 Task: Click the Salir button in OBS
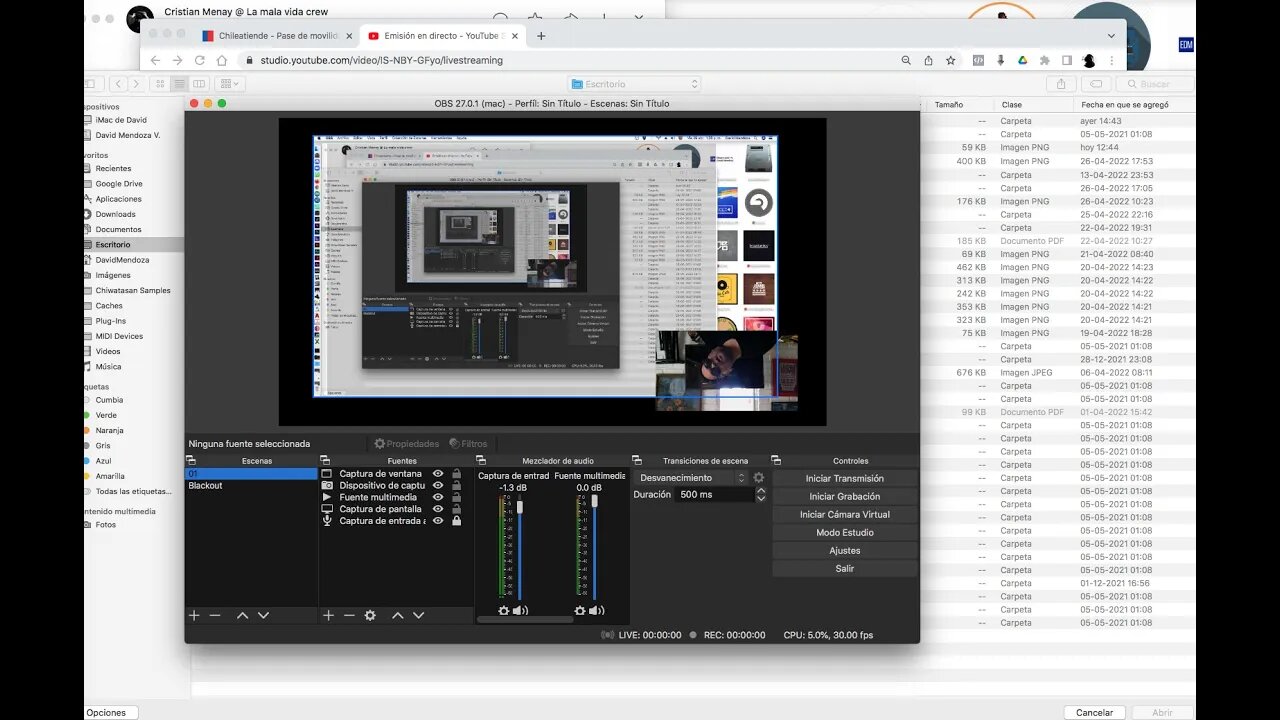pos(844,568)
